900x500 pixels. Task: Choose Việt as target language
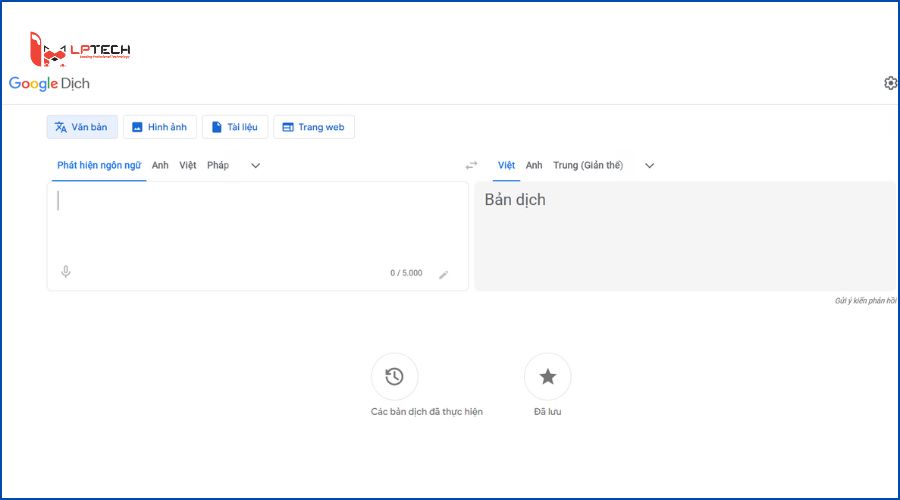506,165
